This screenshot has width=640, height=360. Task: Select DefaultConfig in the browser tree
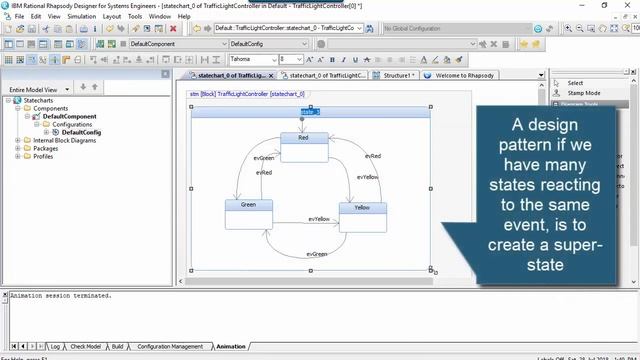(x=81, y=132)
